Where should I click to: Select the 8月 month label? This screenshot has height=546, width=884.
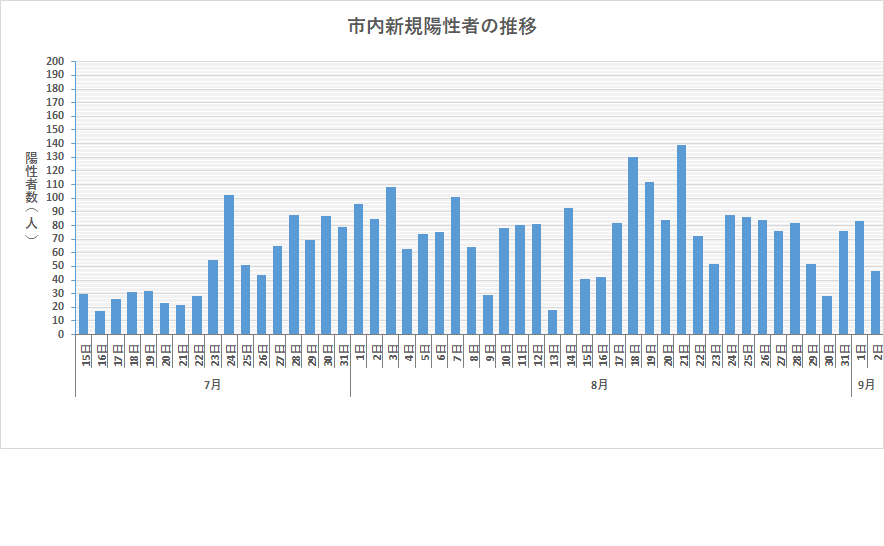click(x=599, y=385)
